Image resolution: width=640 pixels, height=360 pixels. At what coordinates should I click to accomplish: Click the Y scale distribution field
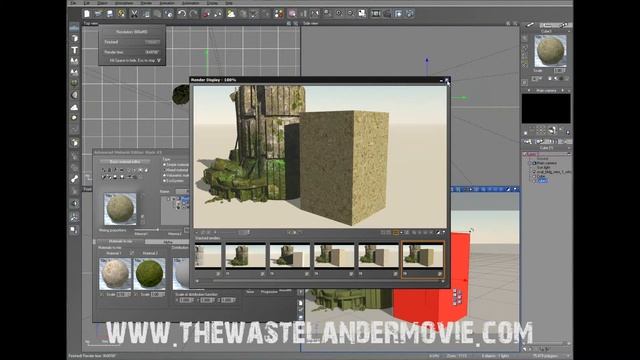(207, 300)
